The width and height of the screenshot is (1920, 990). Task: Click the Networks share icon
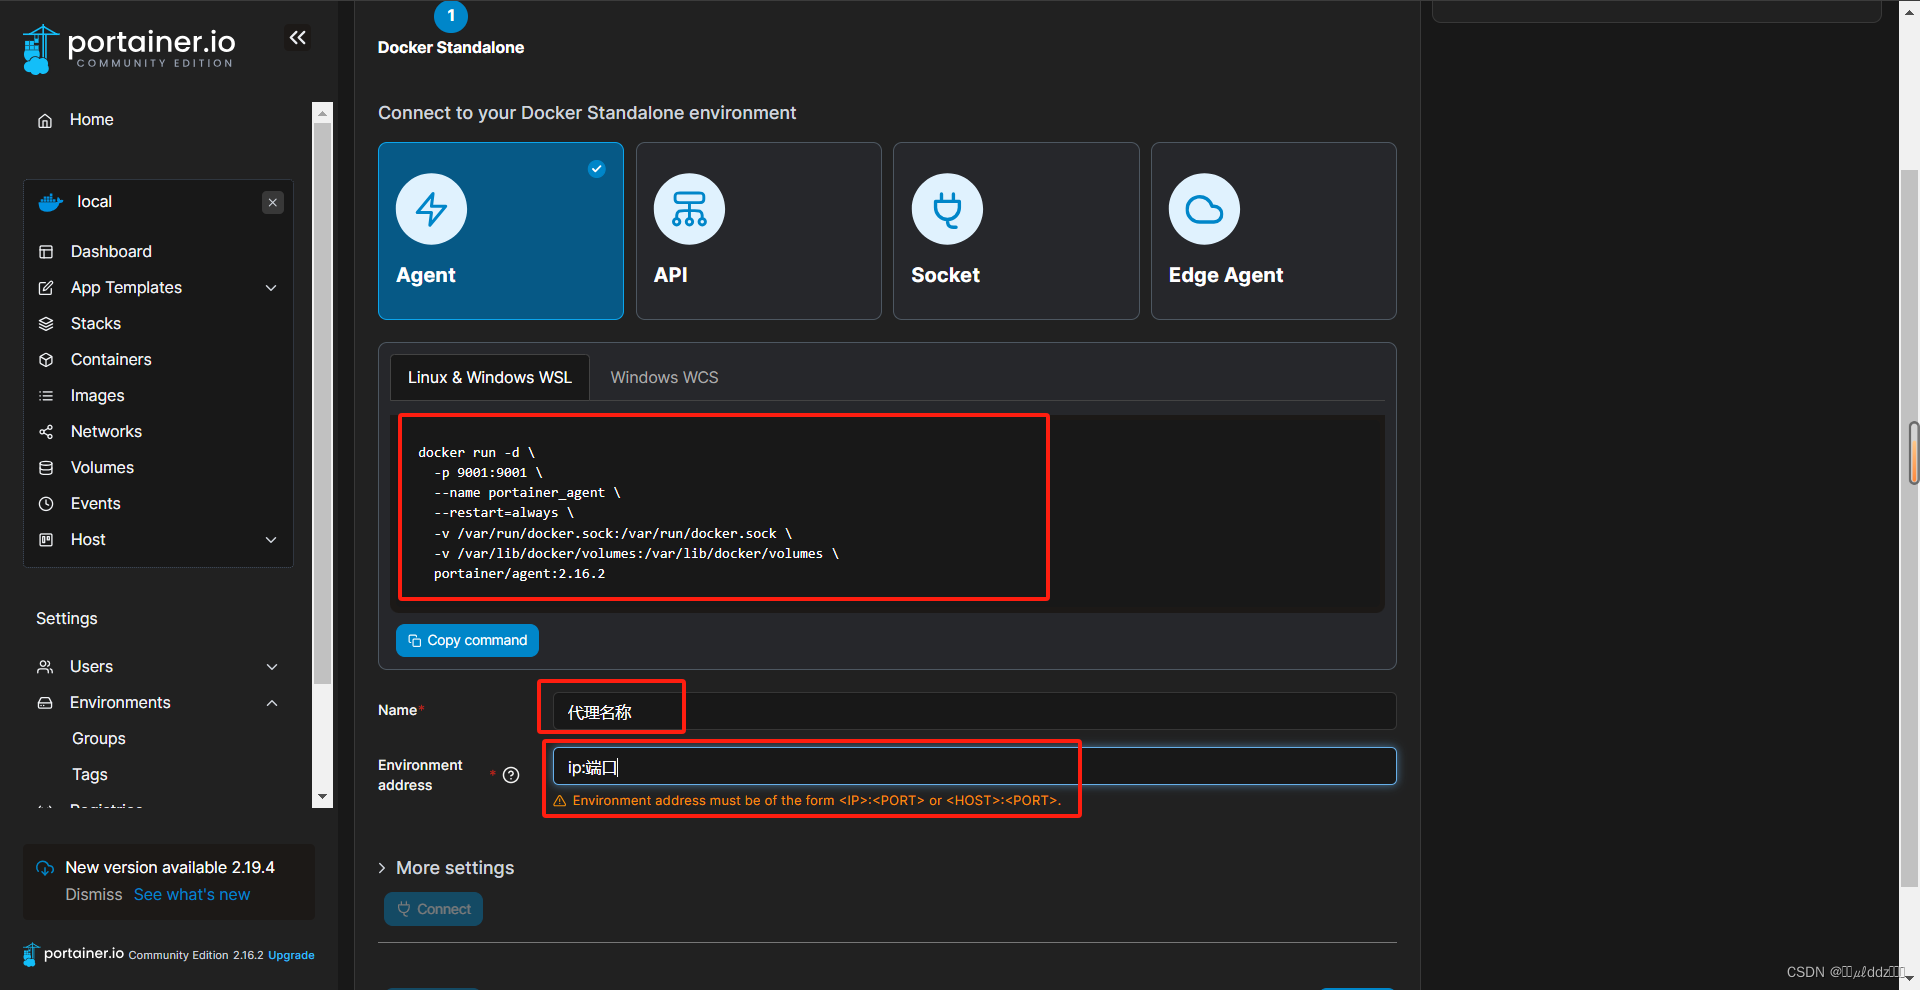coord(46,432)
